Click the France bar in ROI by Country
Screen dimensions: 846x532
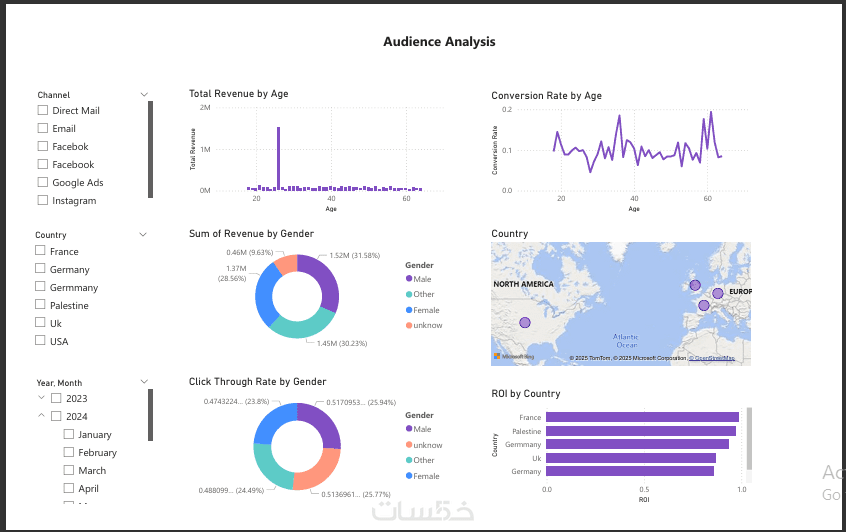click(x=642, y=417)
